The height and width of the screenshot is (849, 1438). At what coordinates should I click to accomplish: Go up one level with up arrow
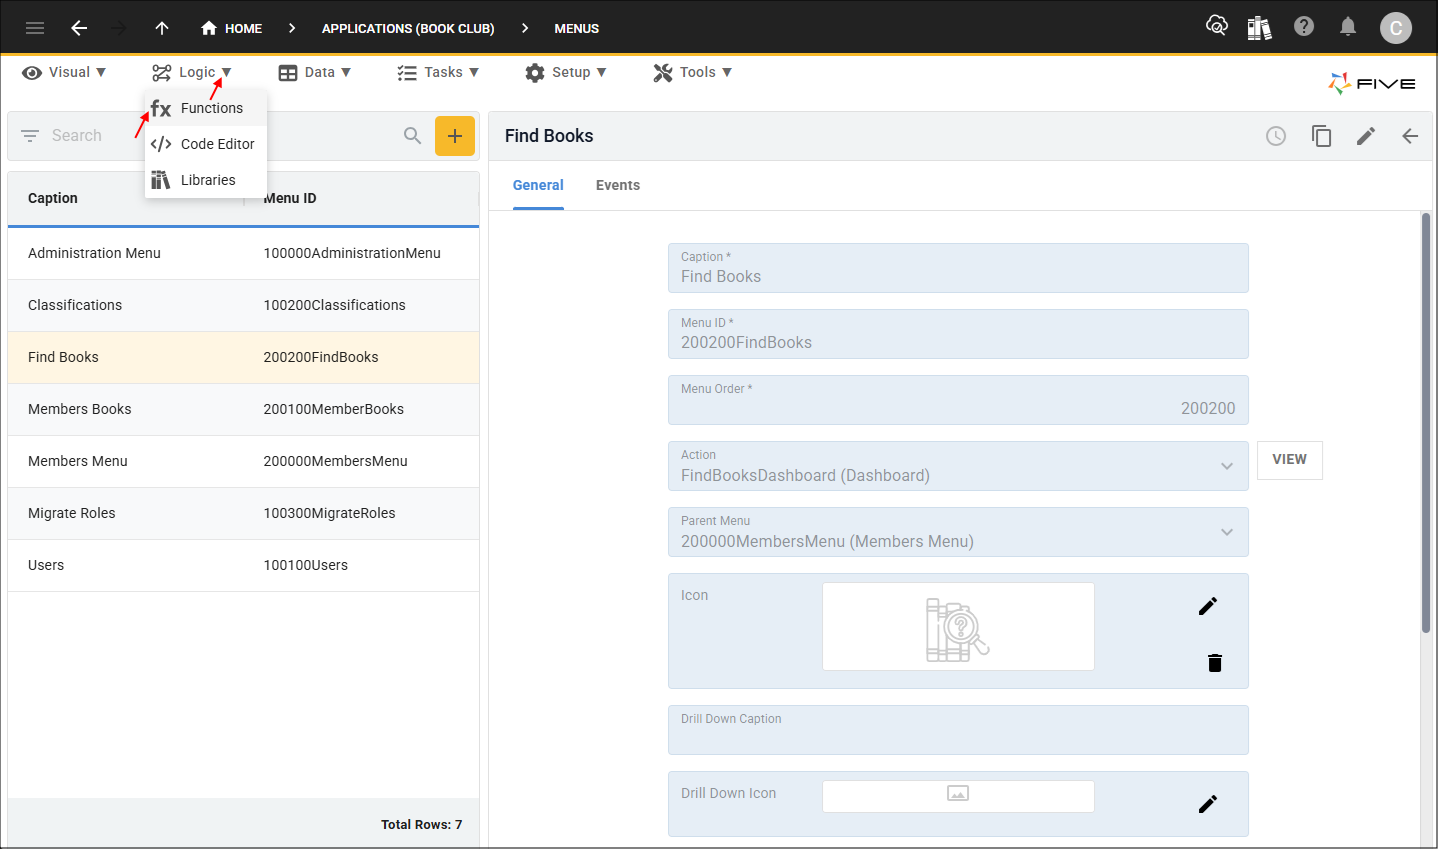tap(162, 28)
